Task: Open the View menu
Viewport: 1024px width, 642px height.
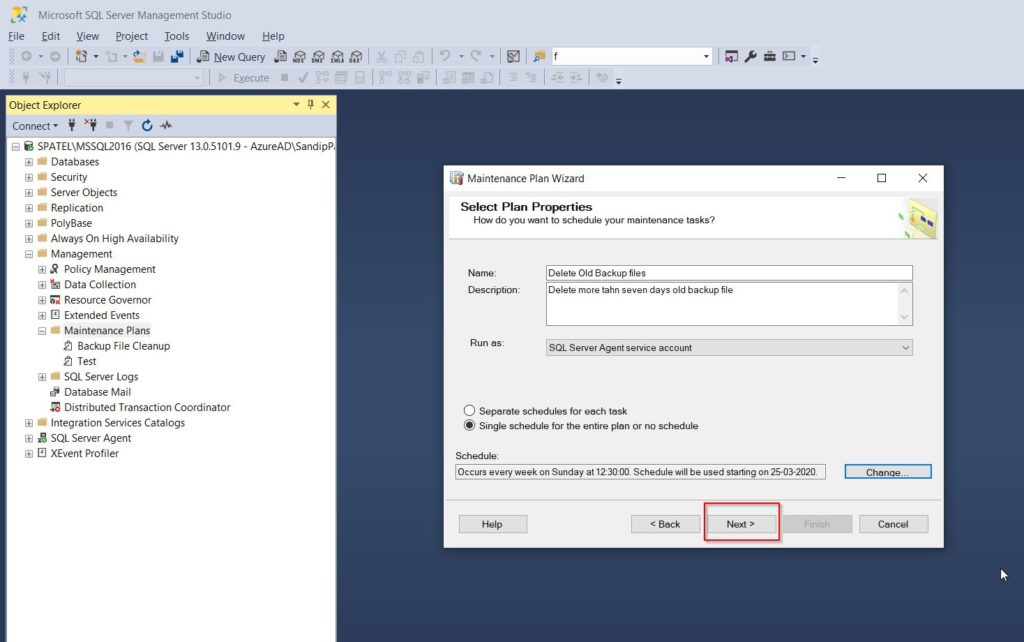Action: pos(88,36)
